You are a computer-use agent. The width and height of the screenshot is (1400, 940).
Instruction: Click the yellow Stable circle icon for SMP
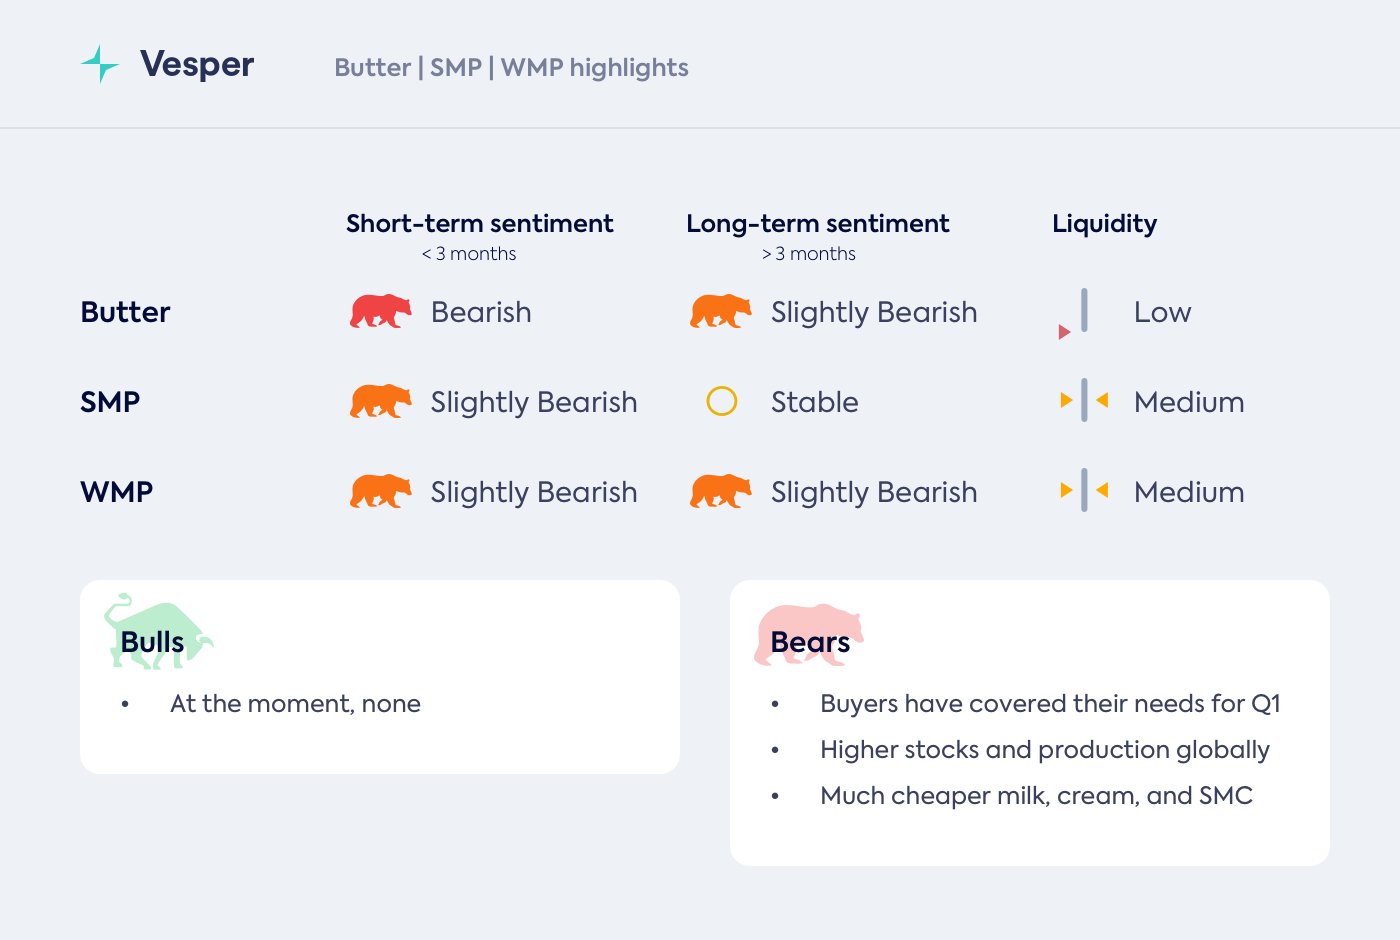[x=721, y=402]
